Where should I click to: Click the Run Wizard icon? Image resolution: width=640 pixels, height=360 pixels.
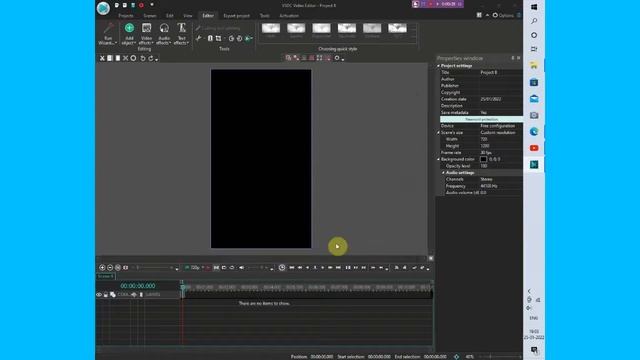point(108,29)
